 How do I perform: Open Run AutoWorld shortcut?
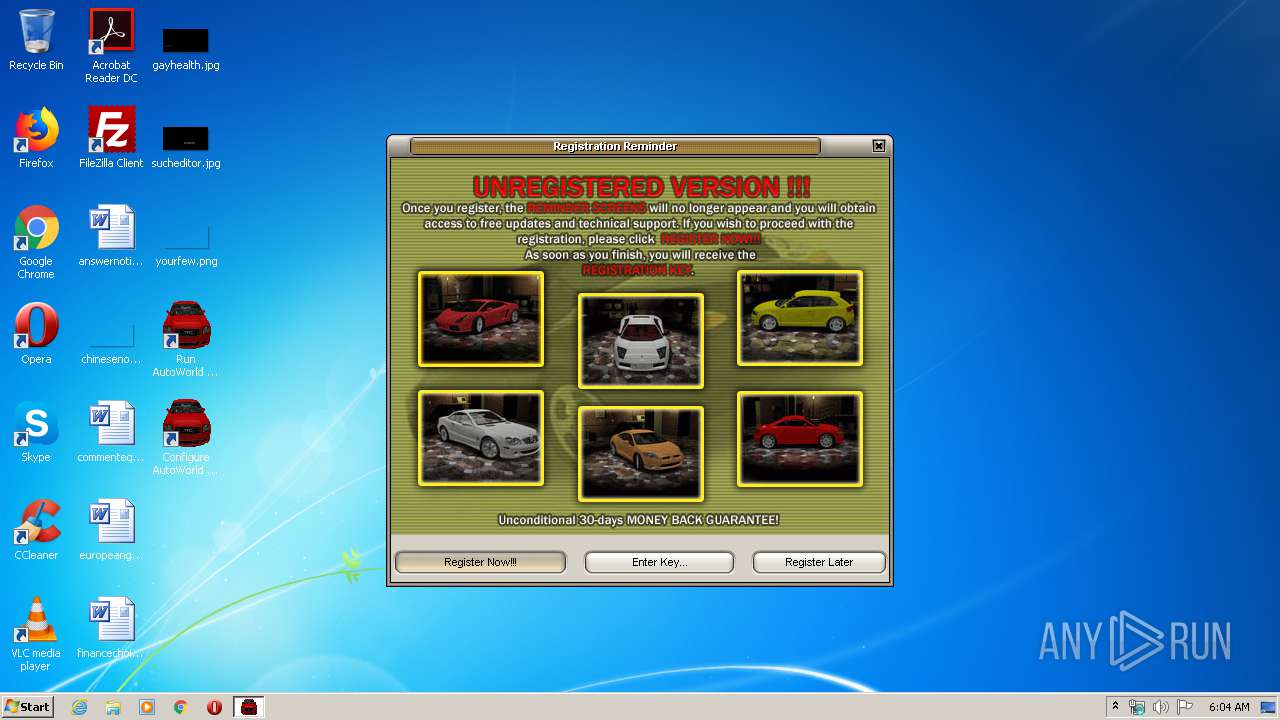click(x=186, y=340)
